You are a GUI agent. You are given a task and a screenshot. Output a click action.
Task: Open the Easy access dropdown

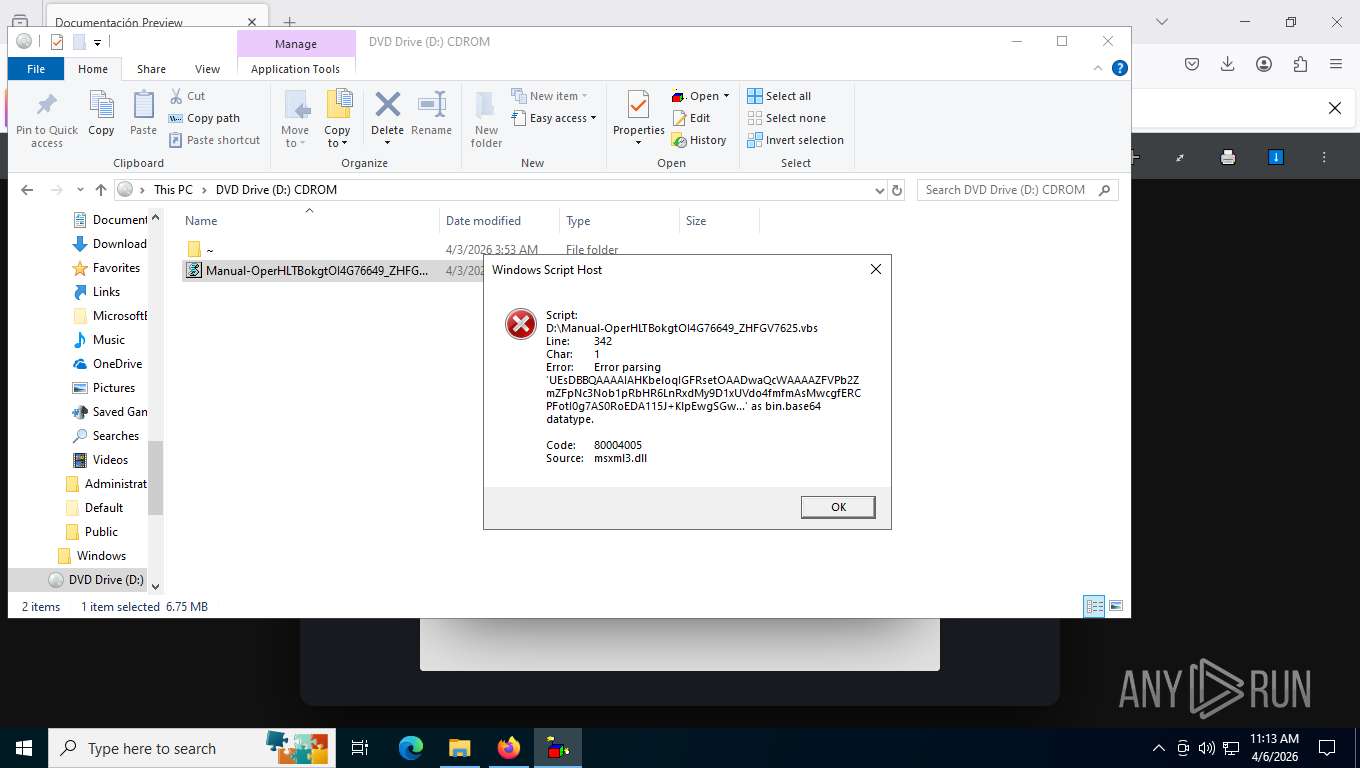pyautogui.click(x=553, y=118)
